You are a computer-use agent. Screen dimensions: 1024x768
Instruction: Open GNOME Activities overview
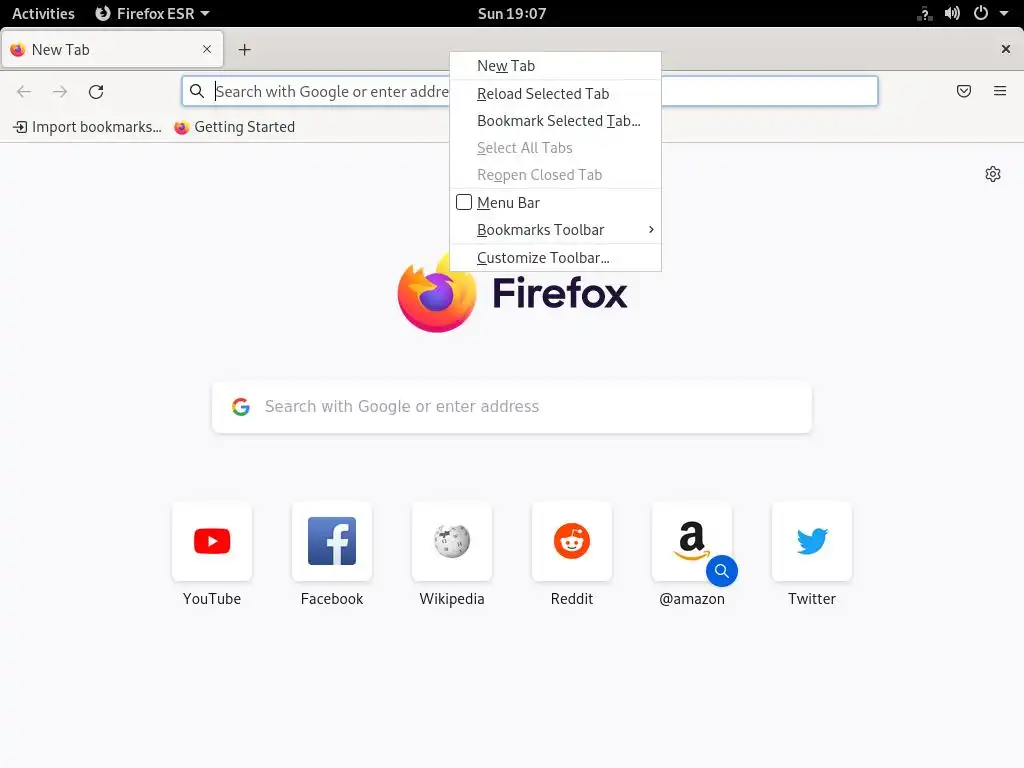point(43,13)
